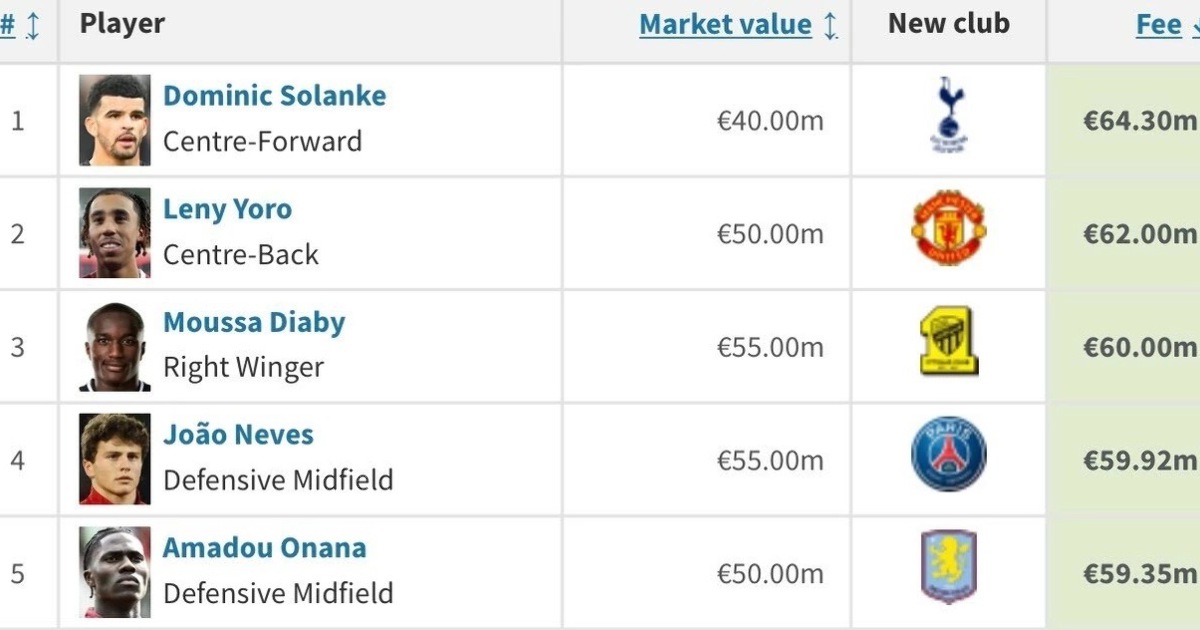Sort table by Fee column header

(x=1159, y=25)
